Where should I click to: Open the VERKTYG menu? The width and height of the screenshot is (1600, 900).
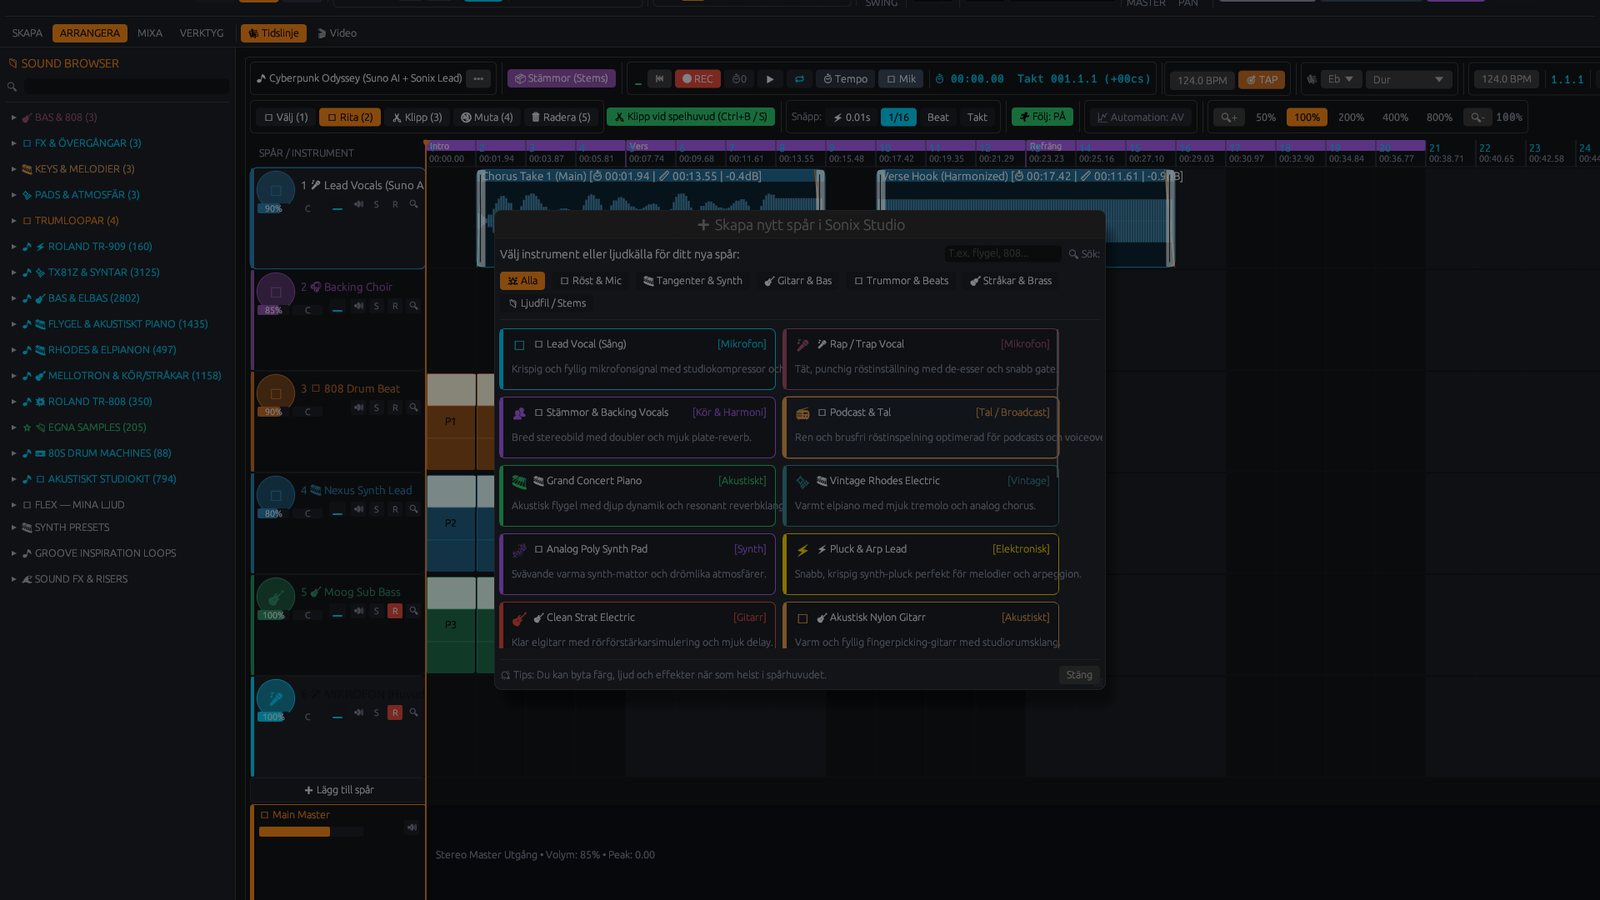[x=202, y=33]
